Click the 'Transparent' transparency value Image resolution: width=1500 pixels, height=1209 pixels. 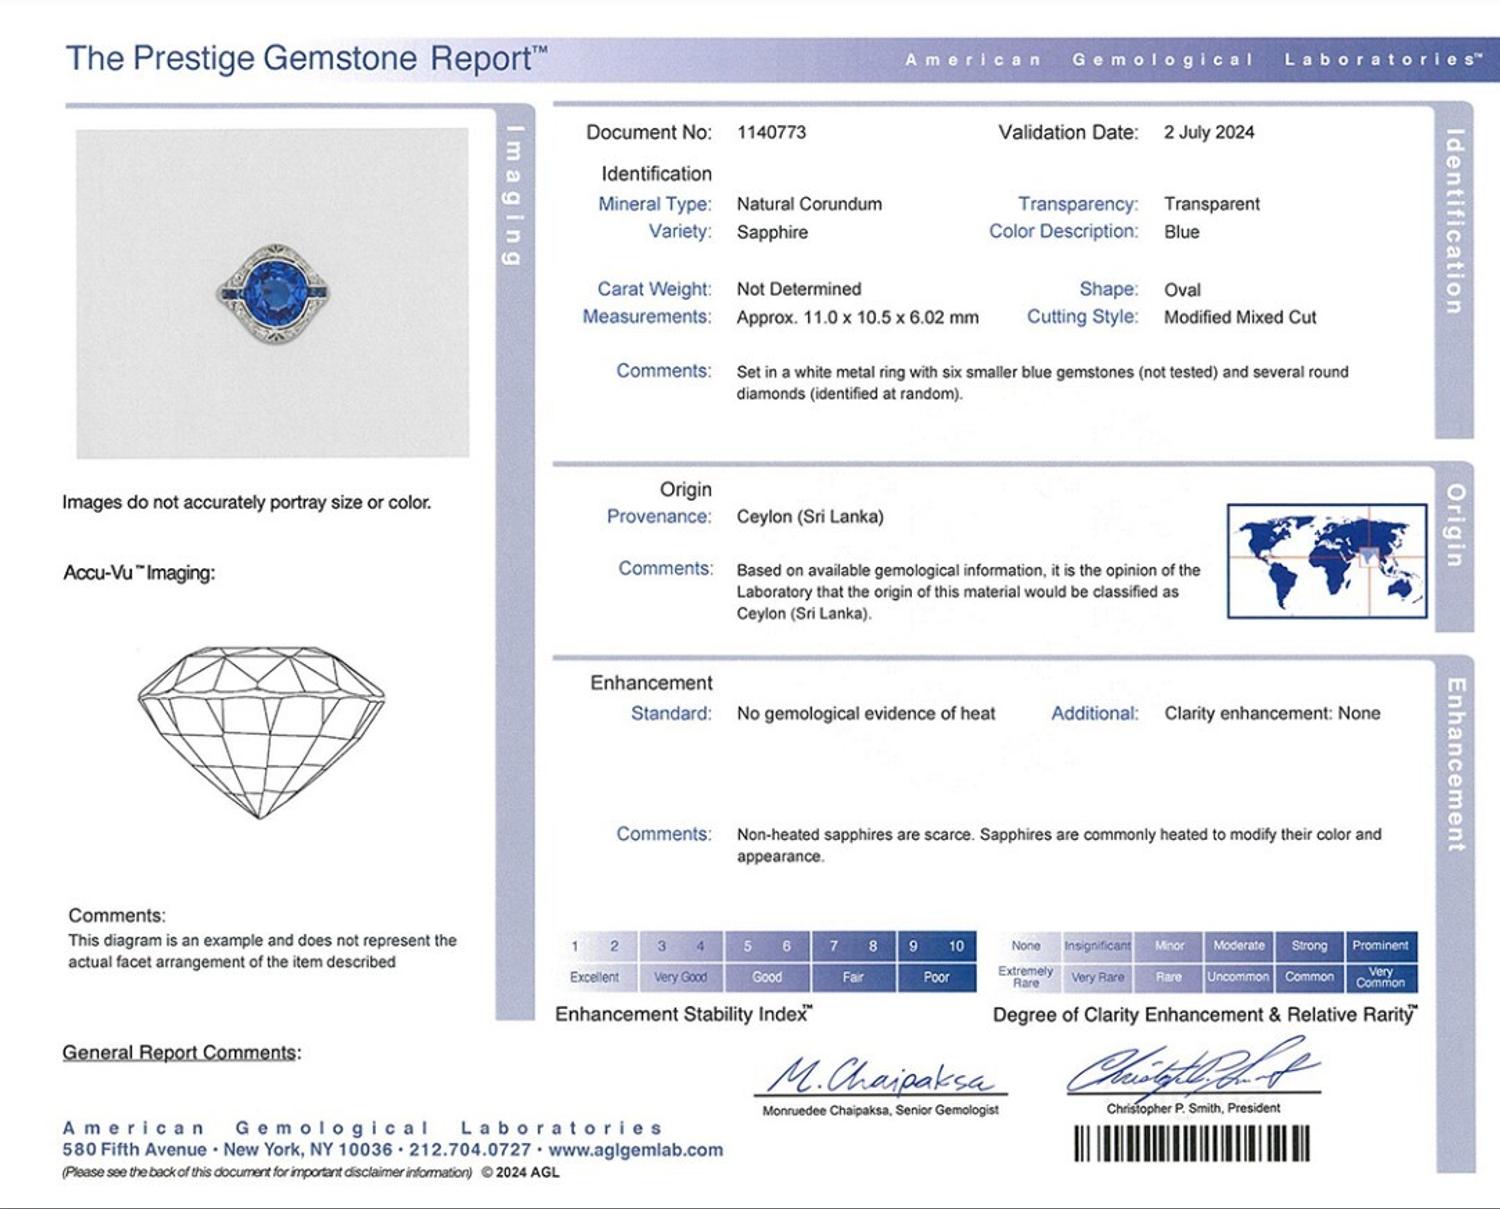1212,204
